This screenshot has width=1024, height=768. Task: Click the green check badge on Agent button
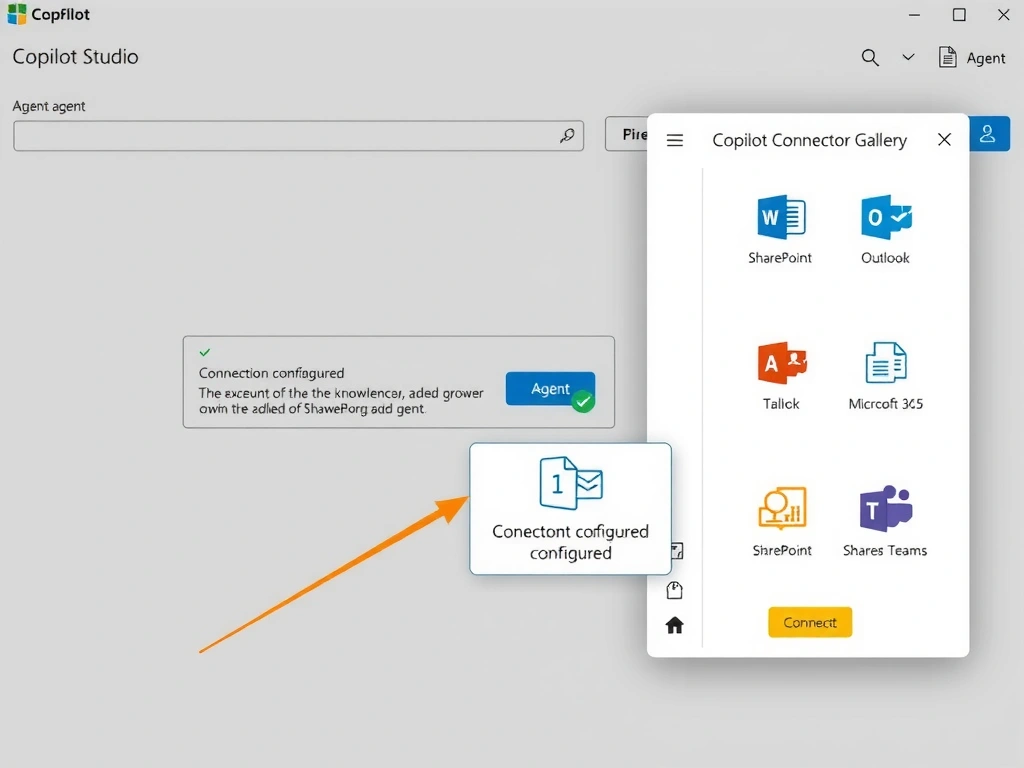click(583, 402)
